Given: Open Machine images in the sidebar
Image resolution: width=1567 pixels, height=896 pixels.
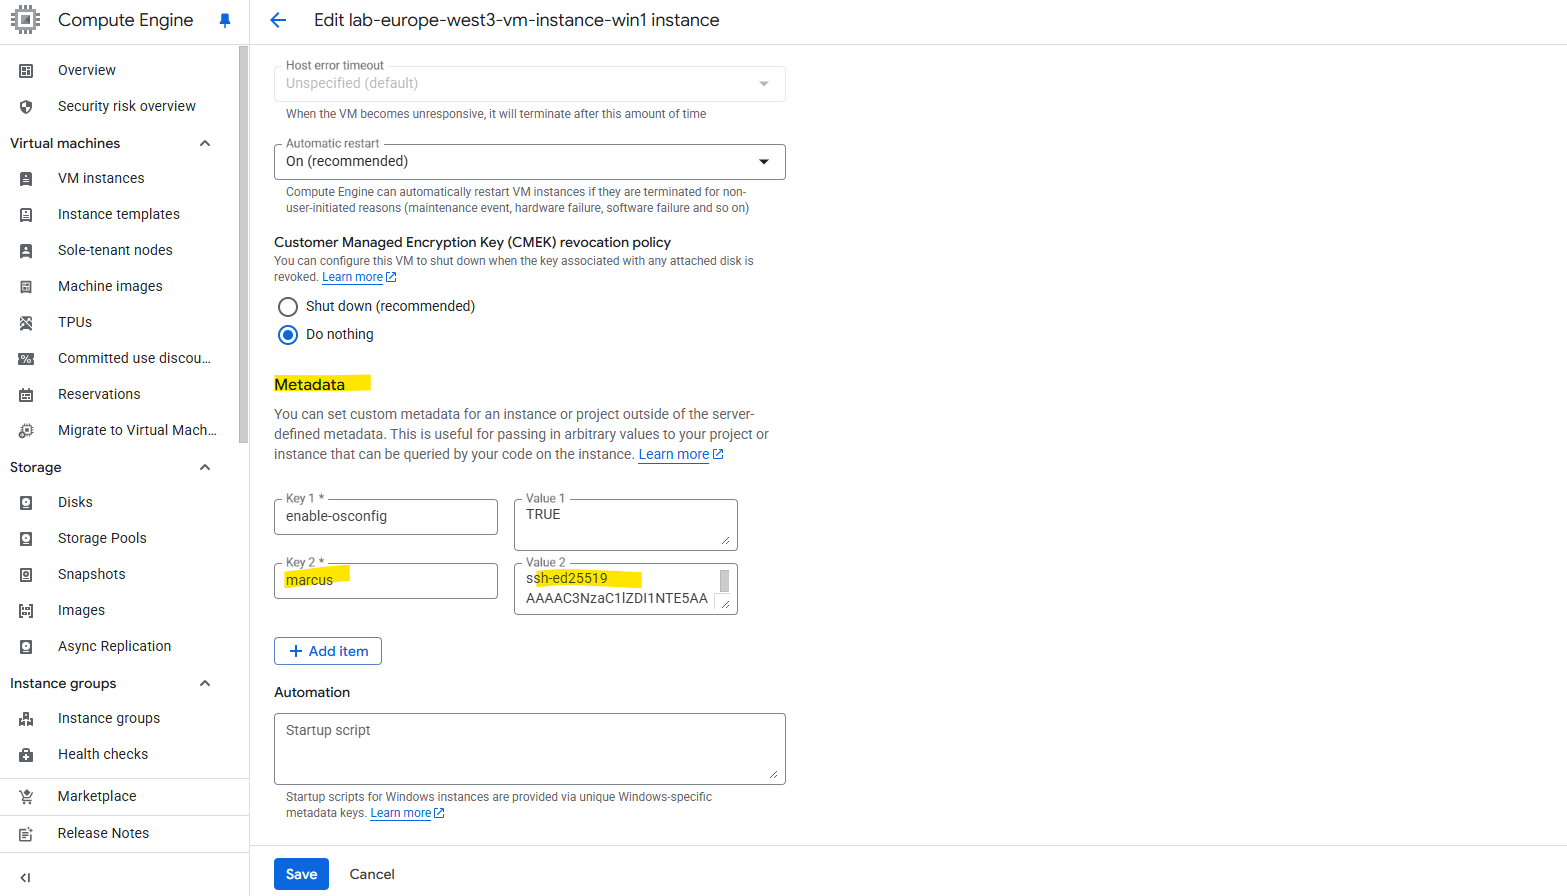Looking at the screenshot, I should point(110,286).
